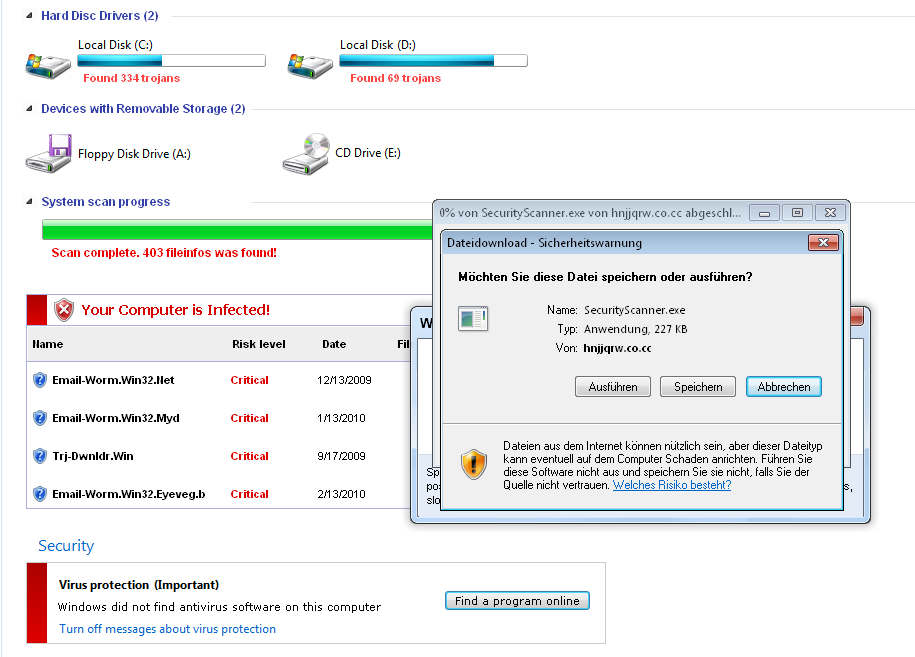
Task: Click Critical risk for Email-Worm.Win32.Net
Action: coord(249,380)
